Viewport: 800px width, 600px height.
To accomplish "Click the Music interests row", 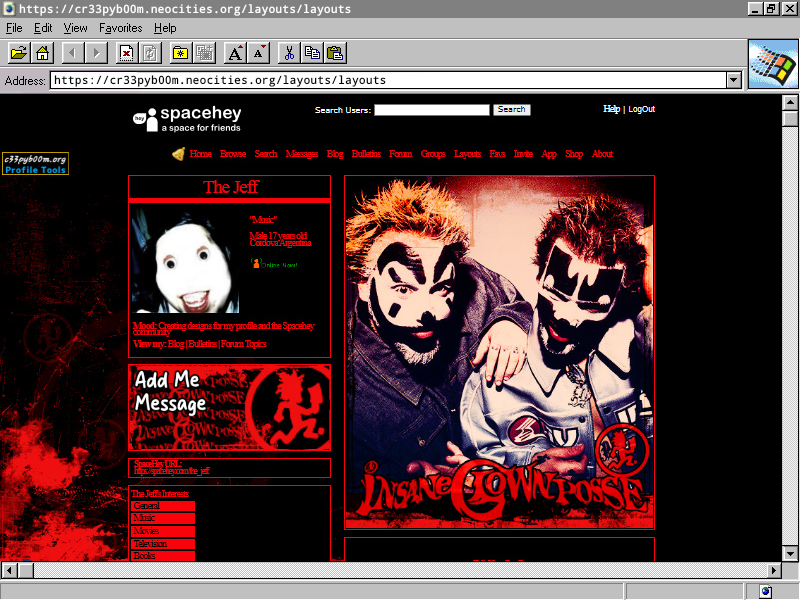I will [x=163, y=518].
